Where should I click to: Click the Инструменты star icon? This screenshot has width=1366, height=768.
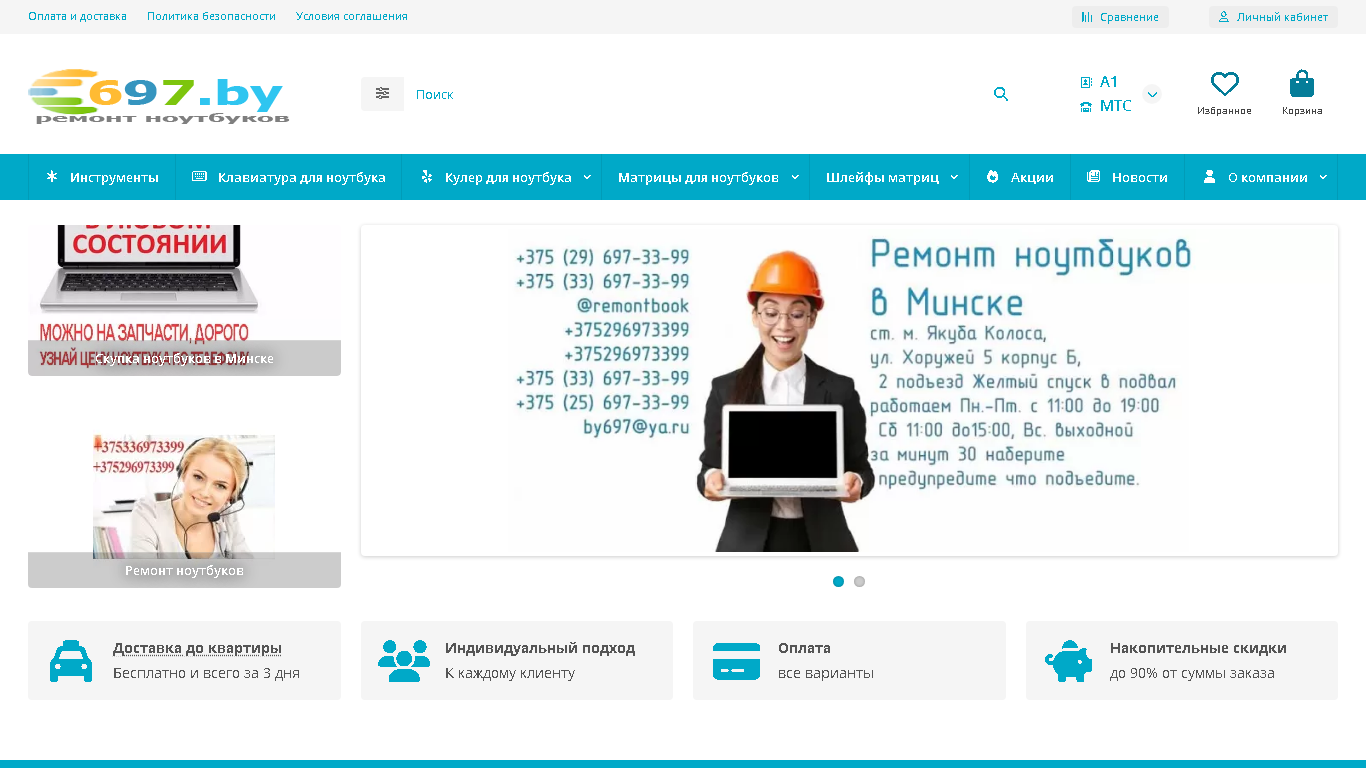tap(52, 177)
